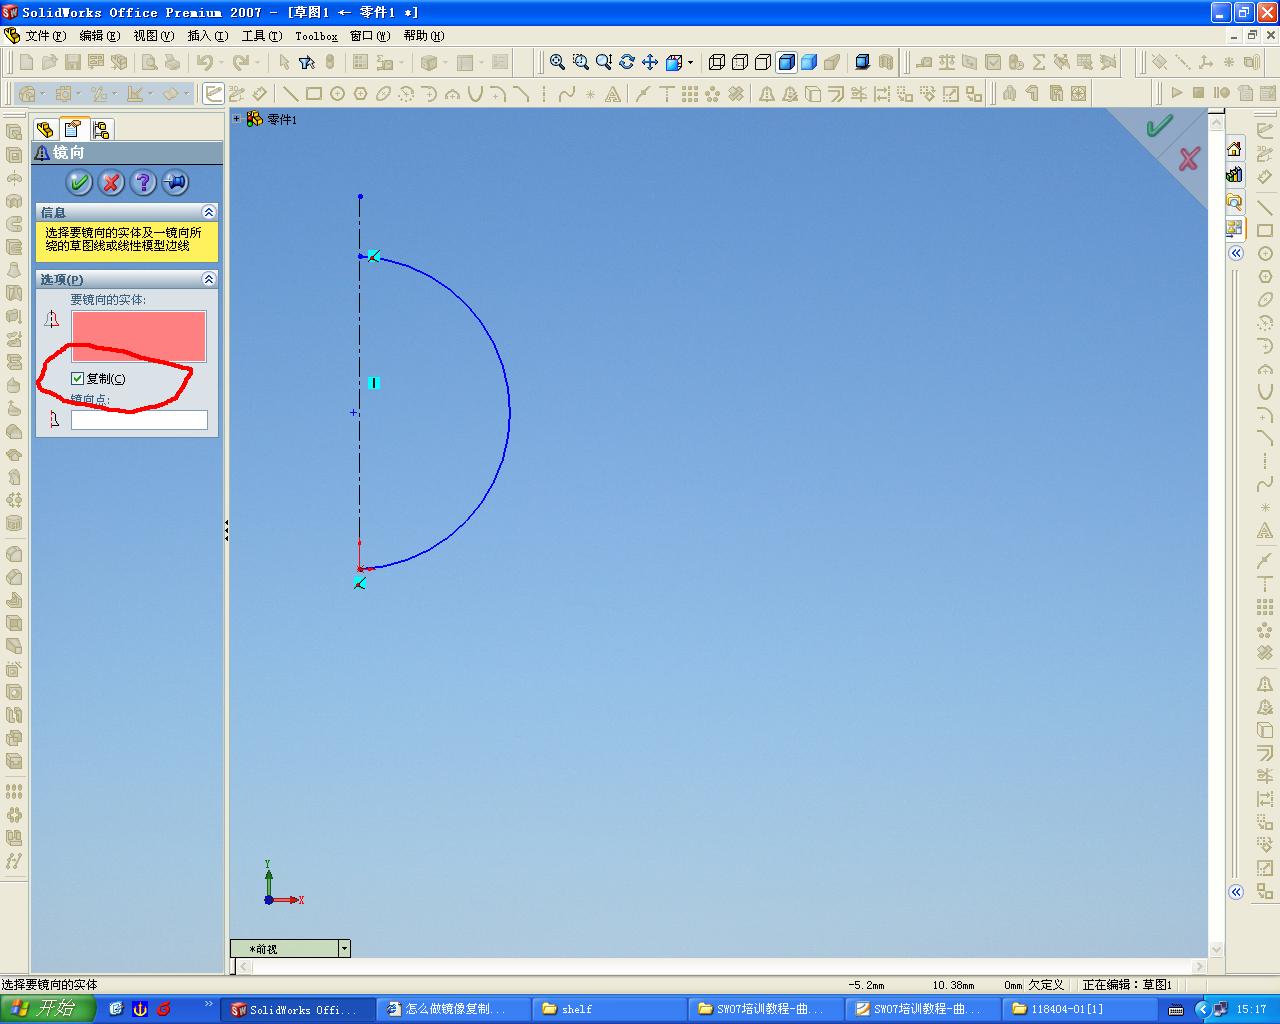
Task: Click the 欠定义 status bar text
Action: click(x=1046, y=985)
